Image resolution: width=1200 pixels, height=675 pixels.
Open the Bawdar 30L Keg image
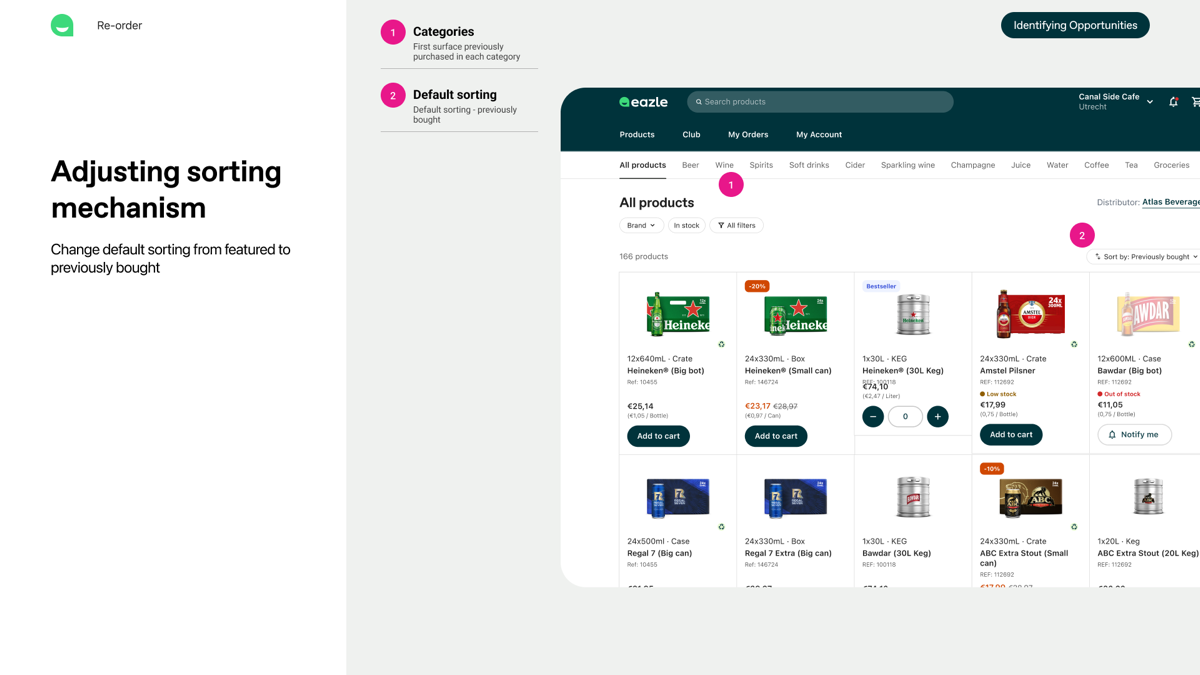pos(913,497)
